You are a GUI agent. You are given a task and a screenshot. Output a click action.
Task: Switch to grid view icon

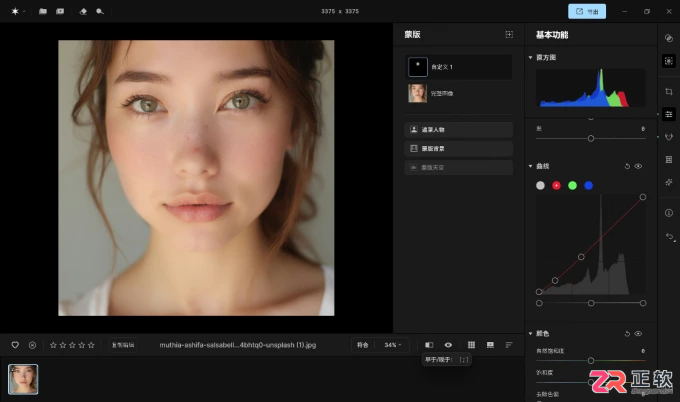[x=471, y=345]
